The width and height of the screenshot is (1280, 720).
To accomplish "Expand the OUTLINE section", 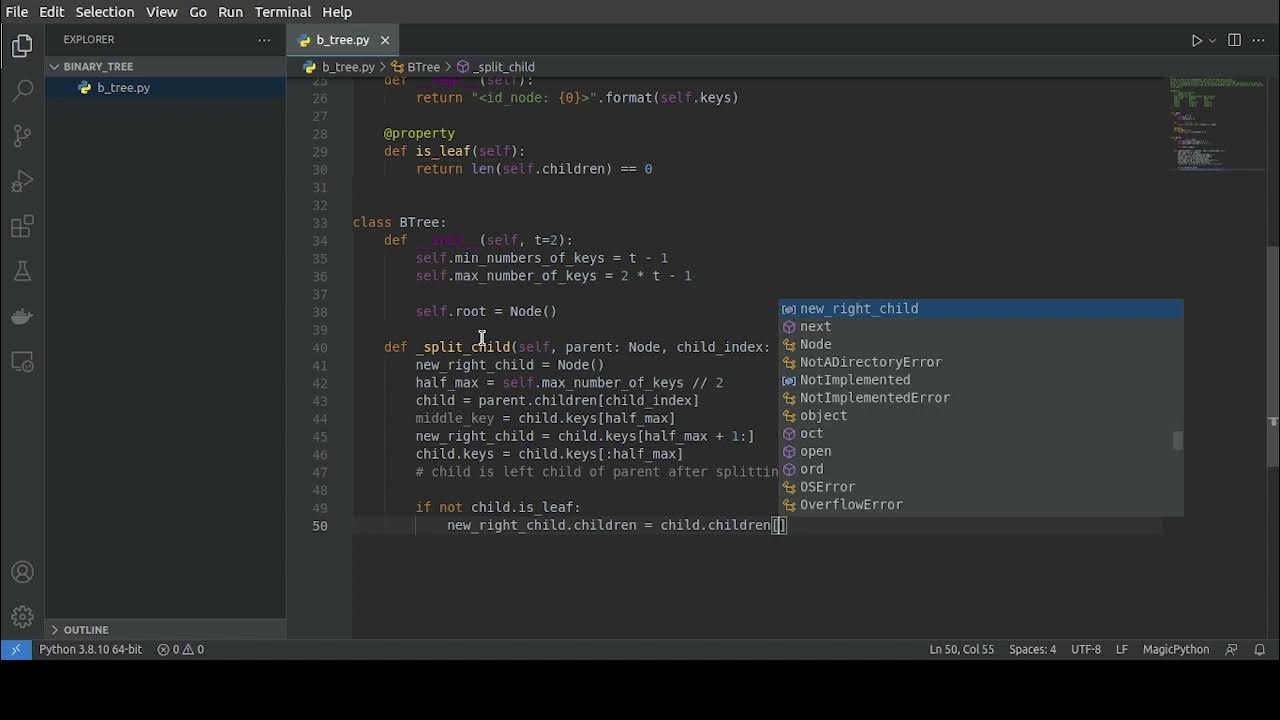I will 165,630.
